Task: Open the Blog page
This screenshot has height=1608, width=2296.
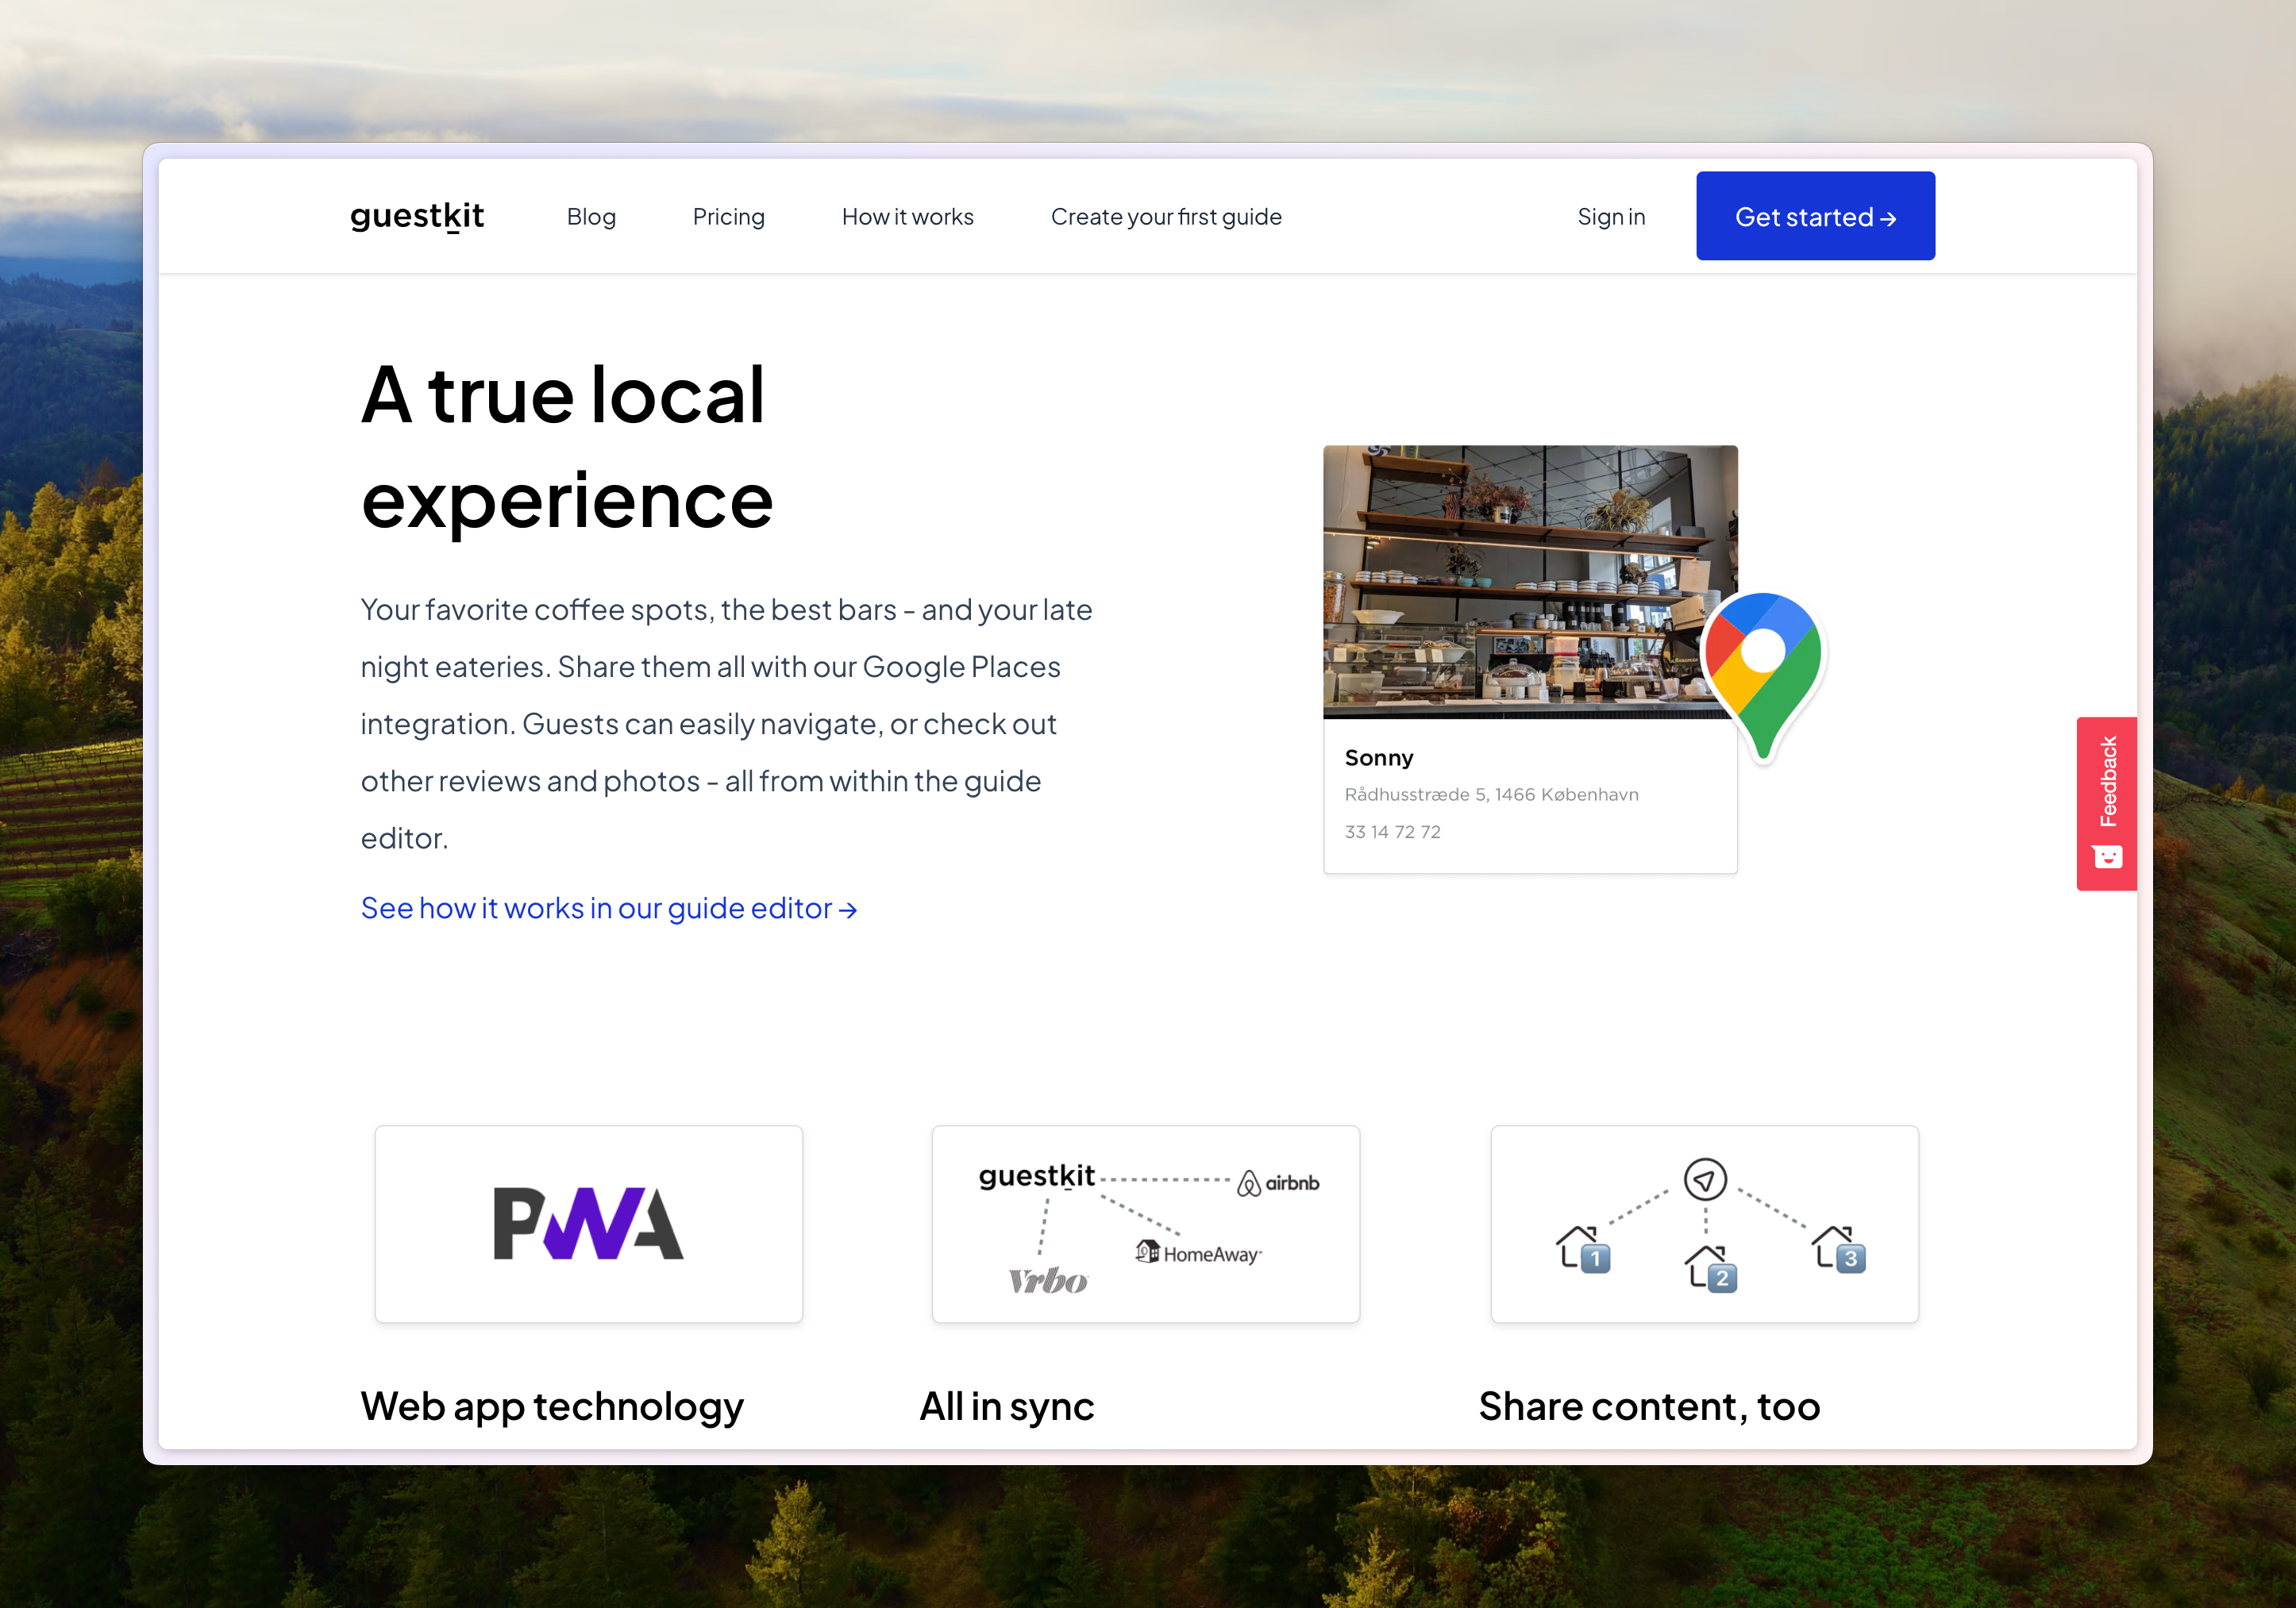Action: (591, 216)
